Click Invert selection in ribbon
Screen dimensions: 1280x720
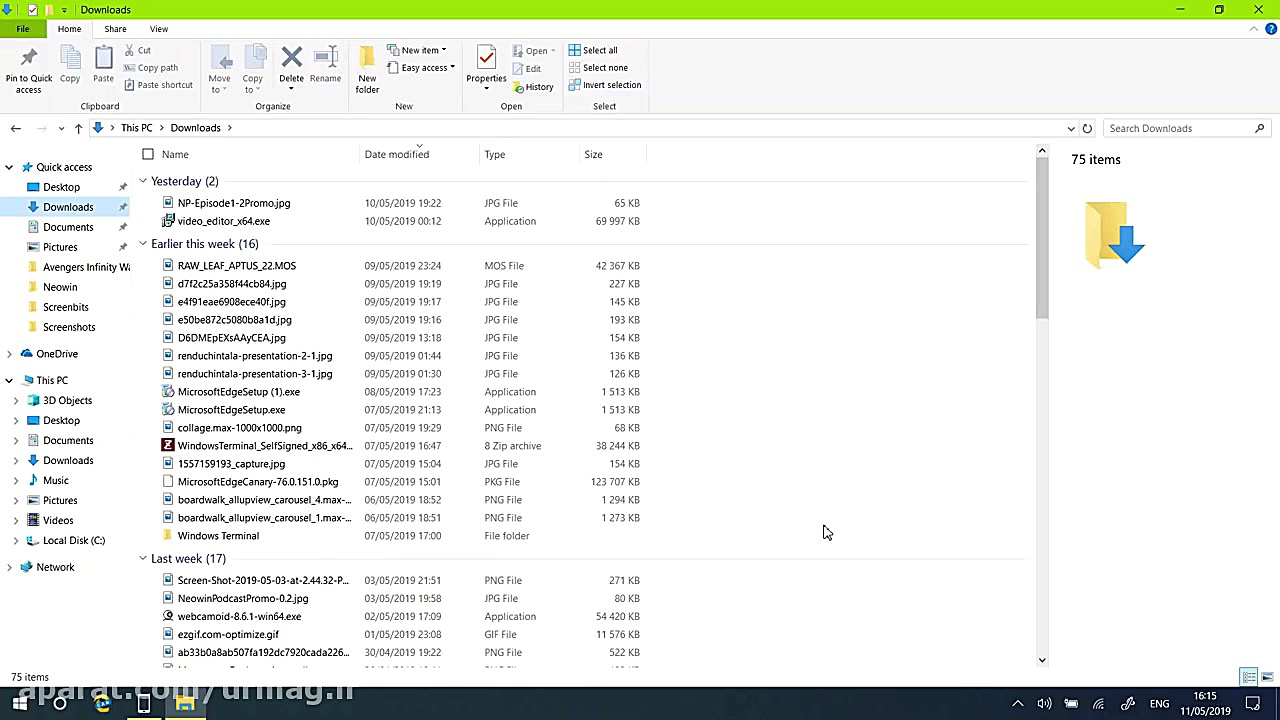coord(605,85)
